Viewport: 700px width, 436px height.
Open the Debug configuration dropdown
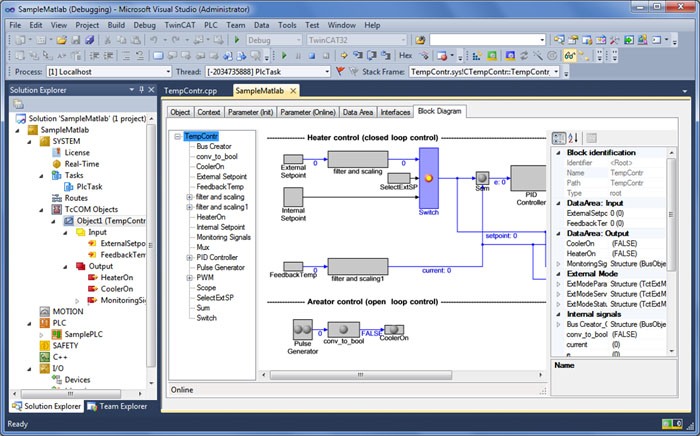tap(299, 40)
